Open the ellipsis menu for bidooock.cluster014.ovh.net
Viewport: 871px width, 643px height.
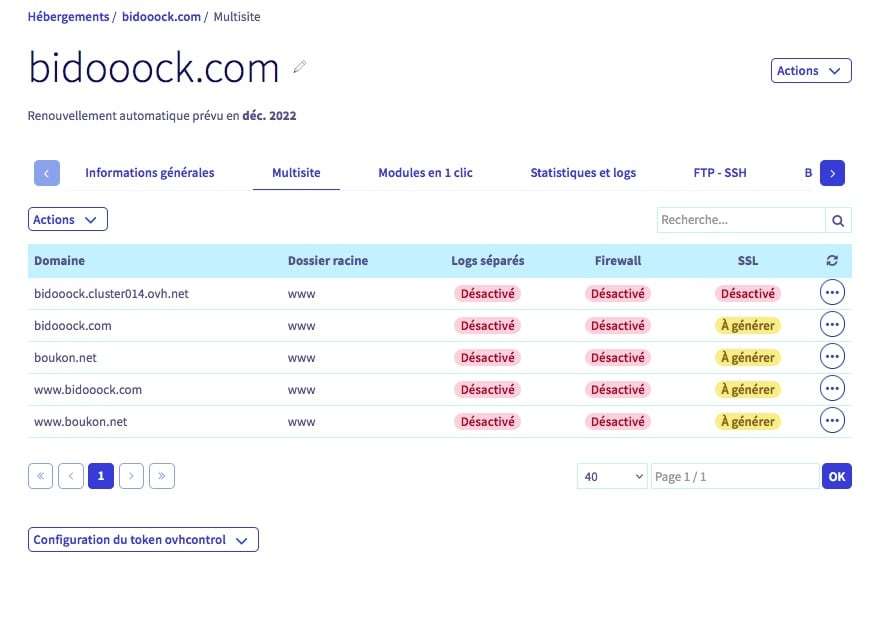[832, 293]
